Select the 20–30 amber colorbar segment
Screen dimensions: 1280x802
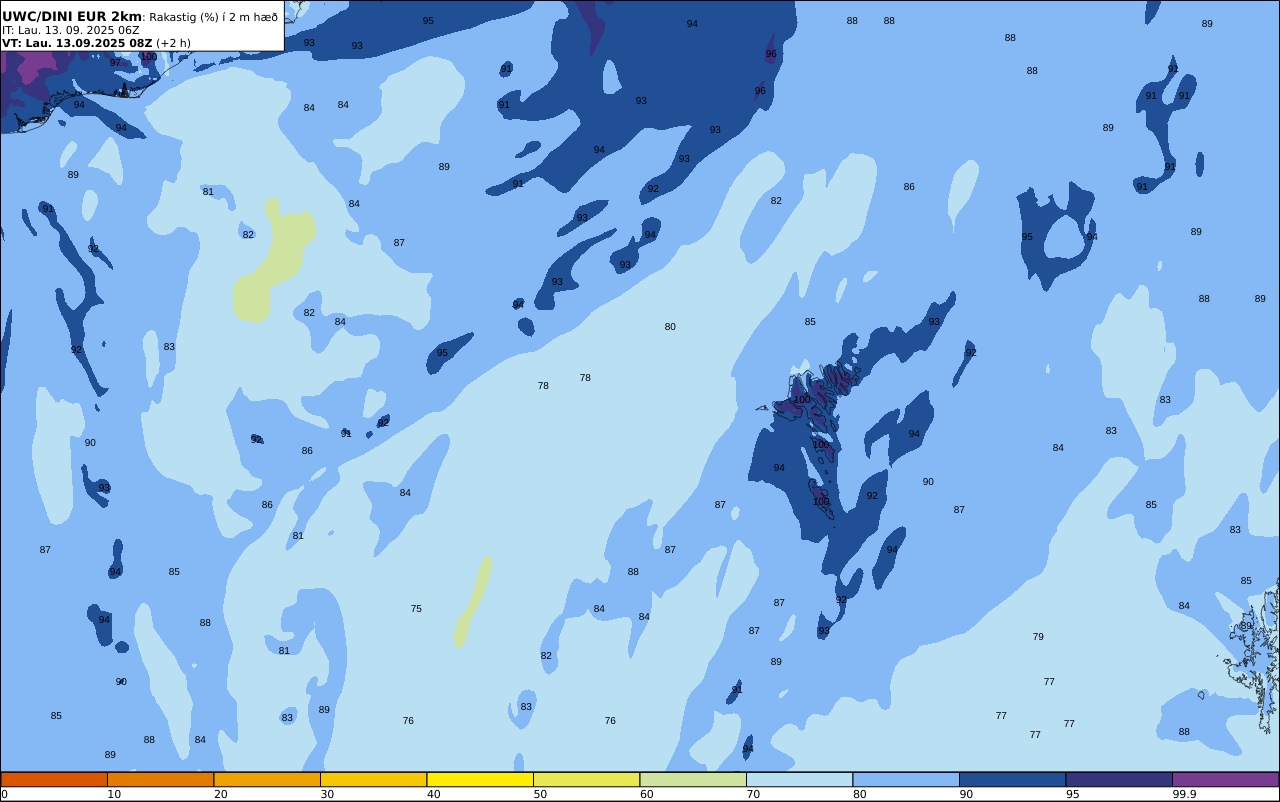267,779
